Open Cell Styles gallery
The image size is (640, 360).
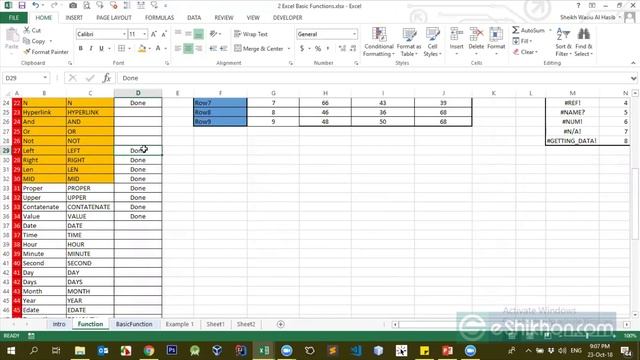[x=432, y=42]
